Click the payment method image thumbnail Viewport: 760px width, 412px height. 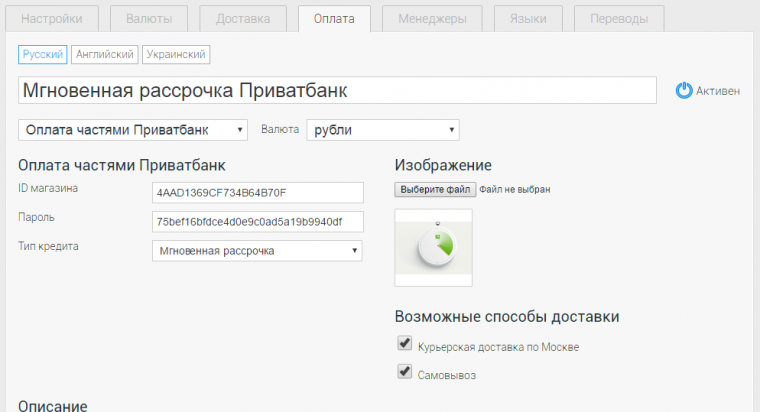click(433, 248)
